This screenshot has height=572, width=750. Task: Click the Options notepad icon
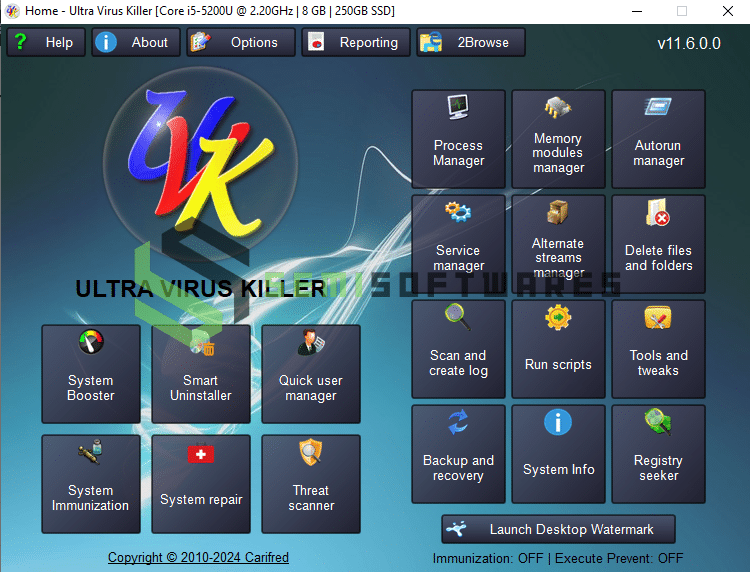point(200,42)
